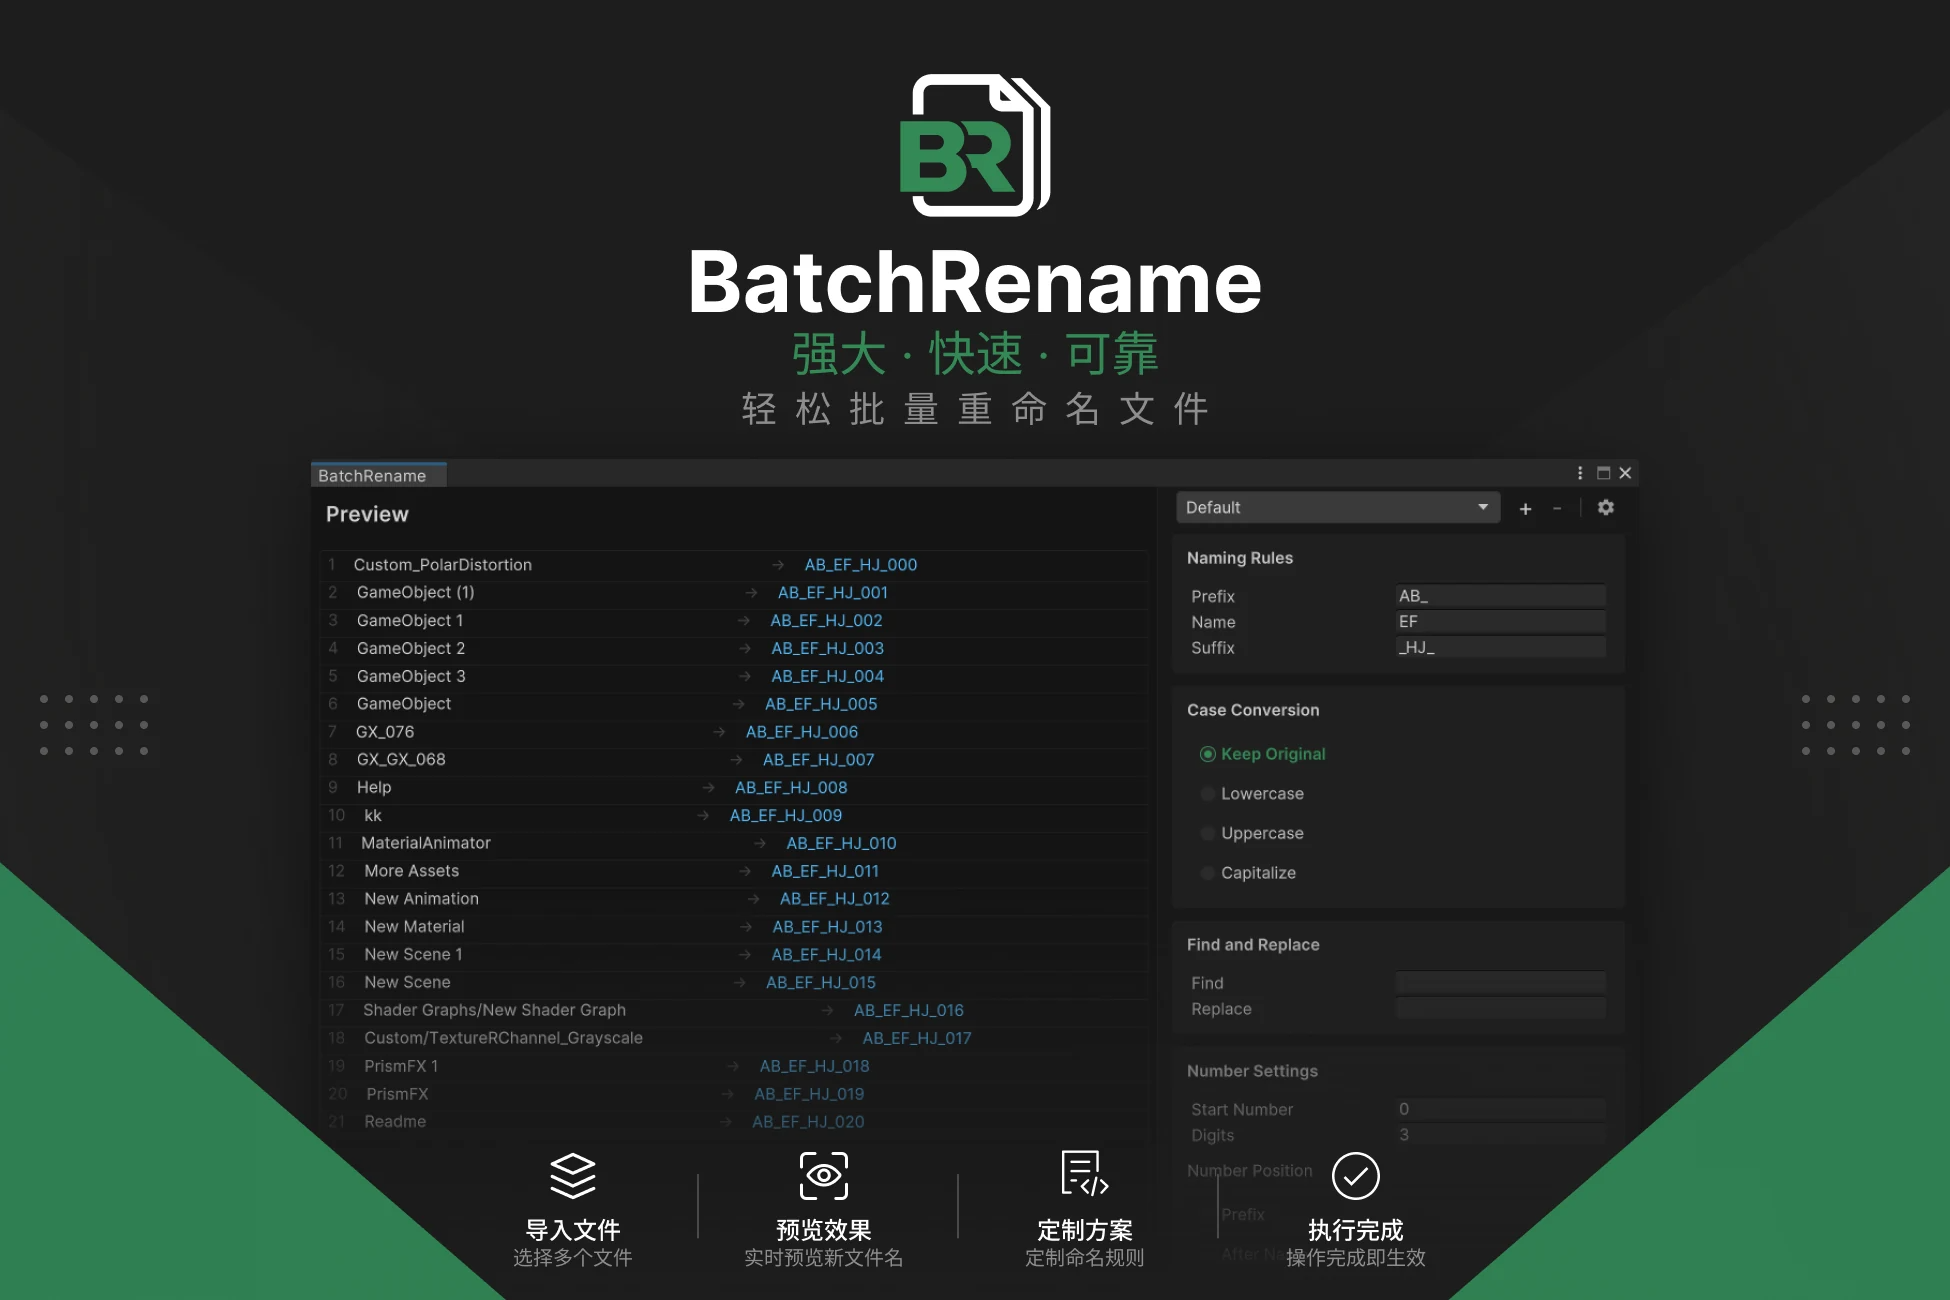Switch to the BatchRename tab

pyautogui.click(x=378, y=475)
